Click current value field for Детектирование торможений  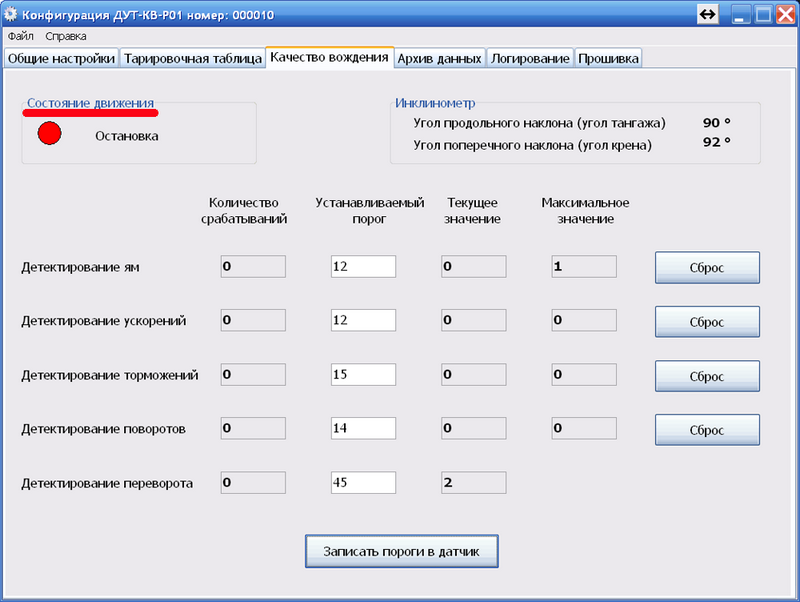click(473, 374)
